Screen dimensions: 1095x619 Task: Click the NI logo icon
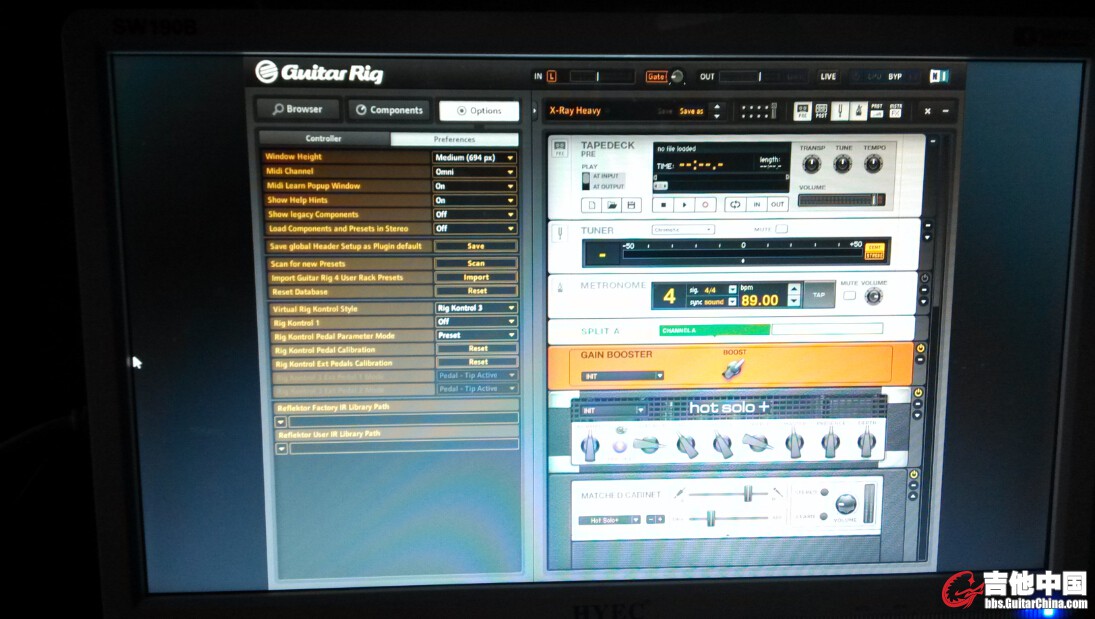click(939, 76)
